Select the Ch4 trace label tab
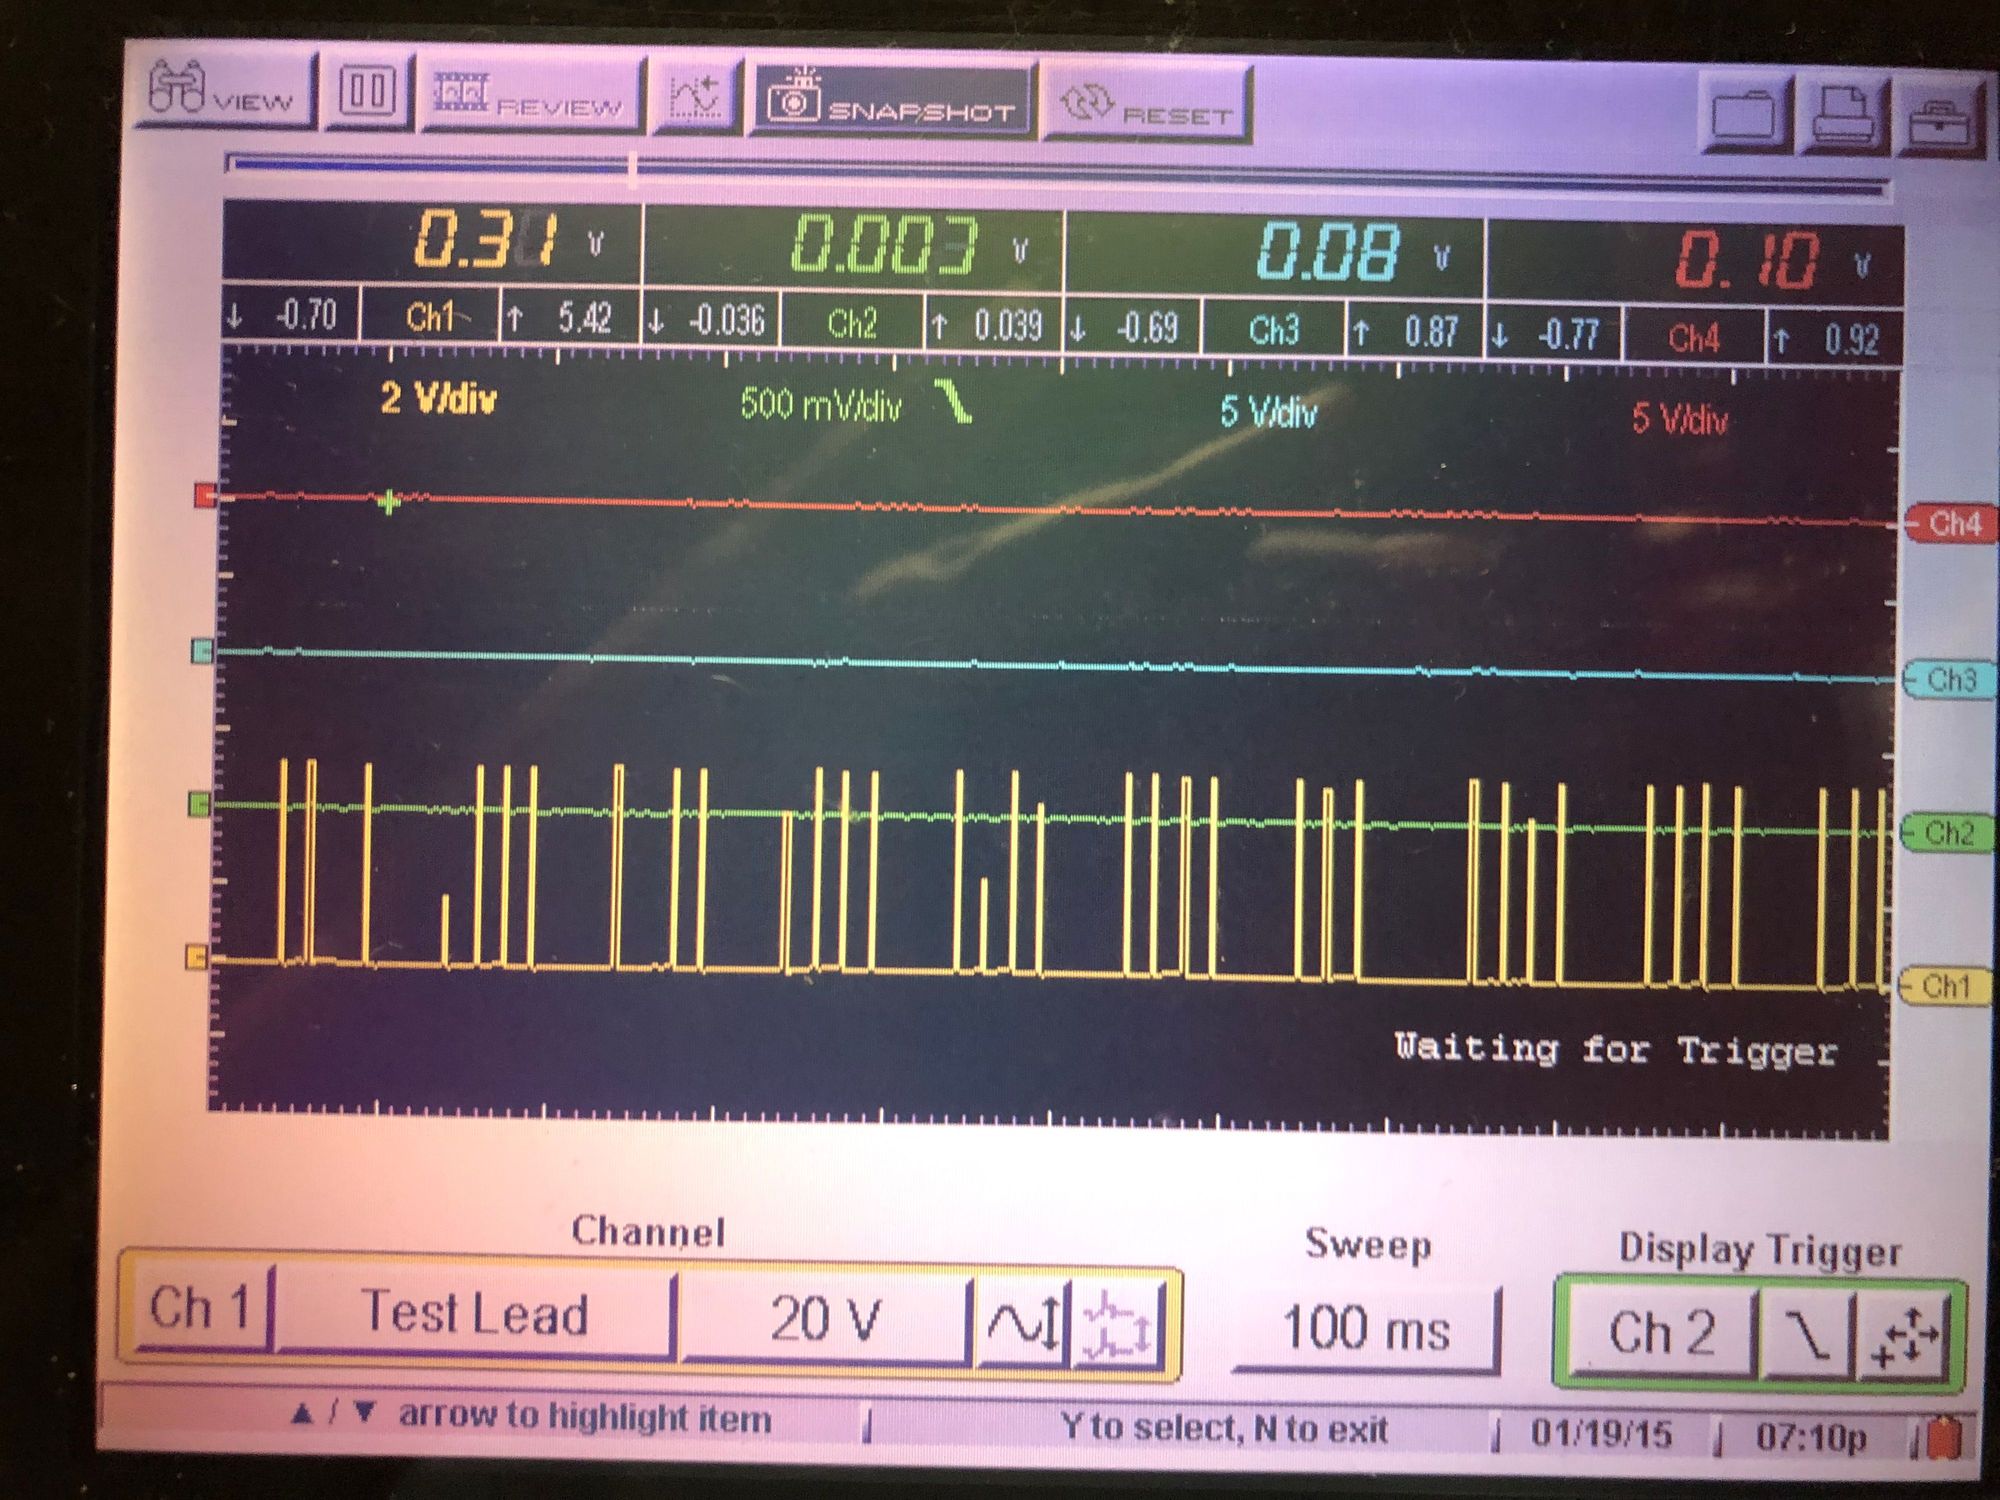Screen dimensions: 2000x1500 (x=1950, y=524)
